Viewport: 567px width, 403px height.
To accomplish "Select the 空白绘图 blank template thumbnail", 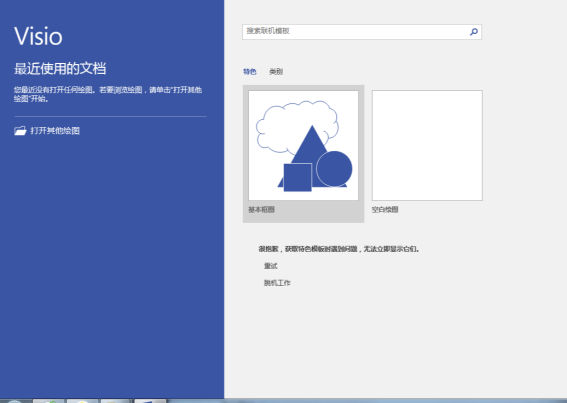I will 427,145.
